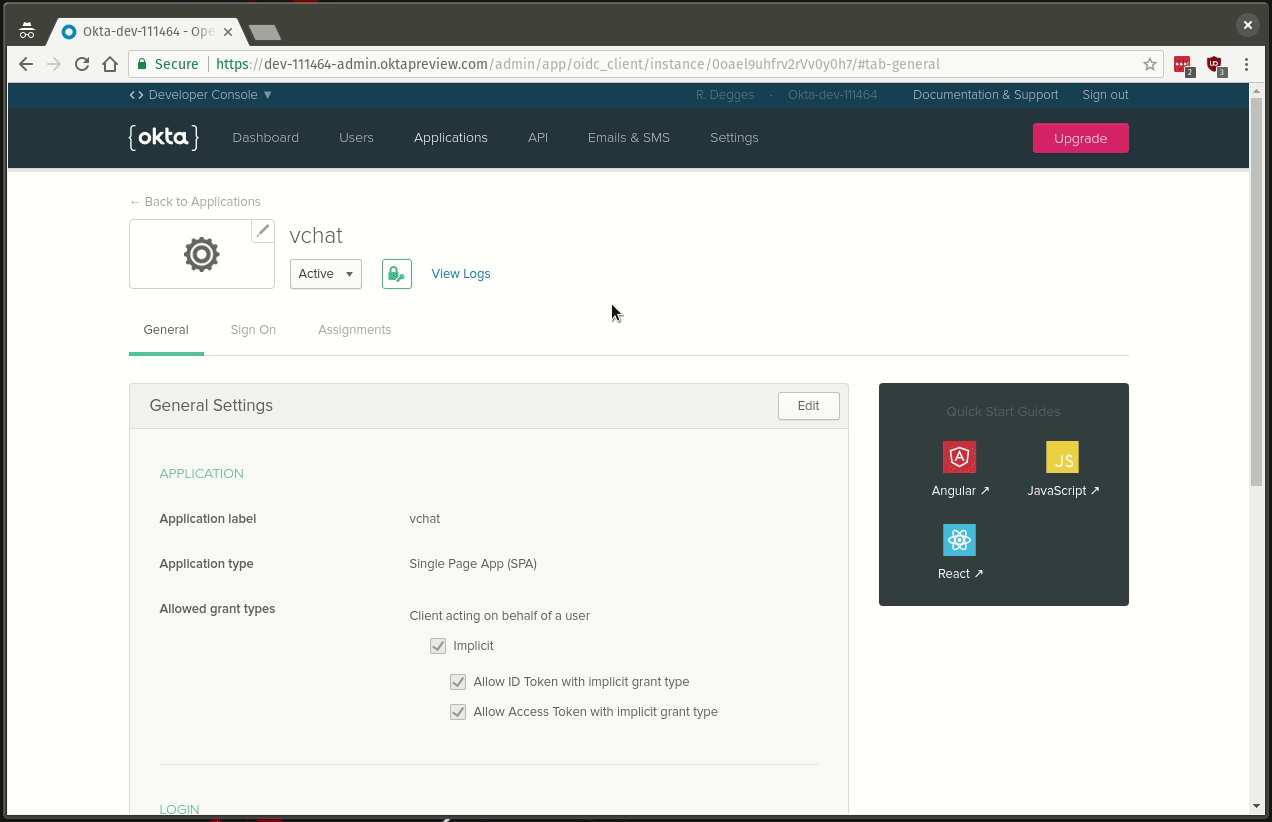The height and width of the screenshot is (822, 1272).
Task: Toggle Allow ID Token with implicit grant
Action: pos(458,682)
